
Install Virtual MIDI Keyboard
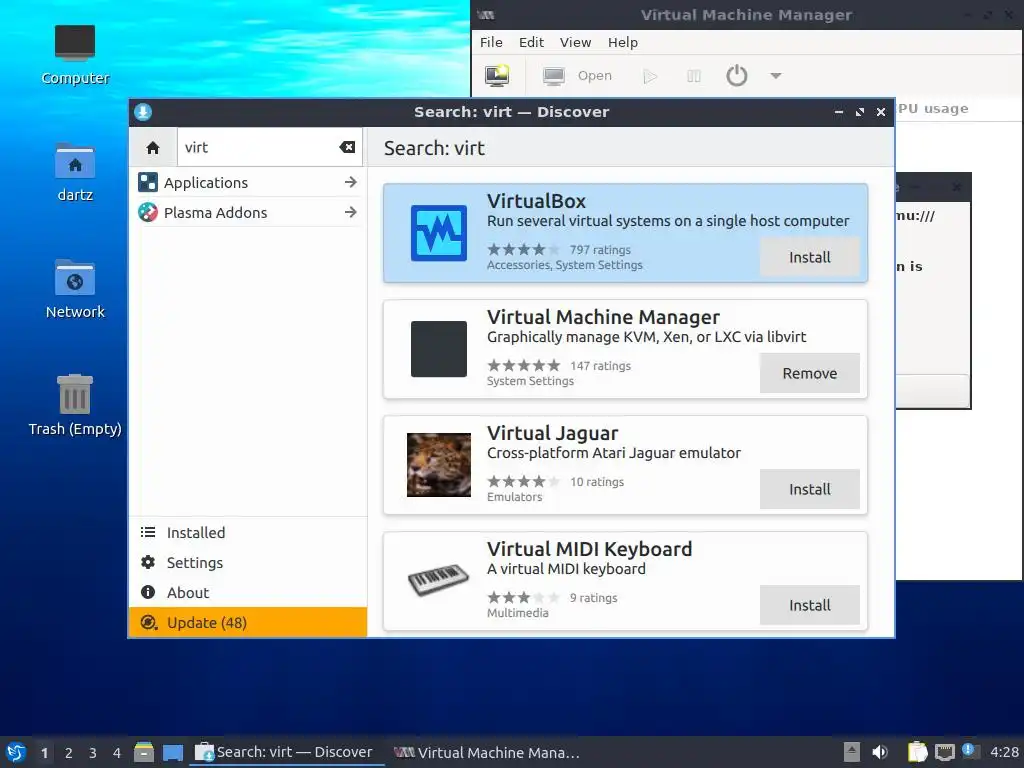coord(810,605)
